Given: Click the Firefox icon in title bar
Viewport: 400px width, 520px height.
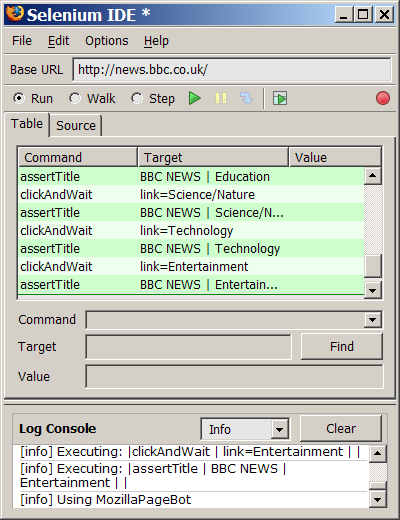Looking at the screenshot, I should pos(15,14).
